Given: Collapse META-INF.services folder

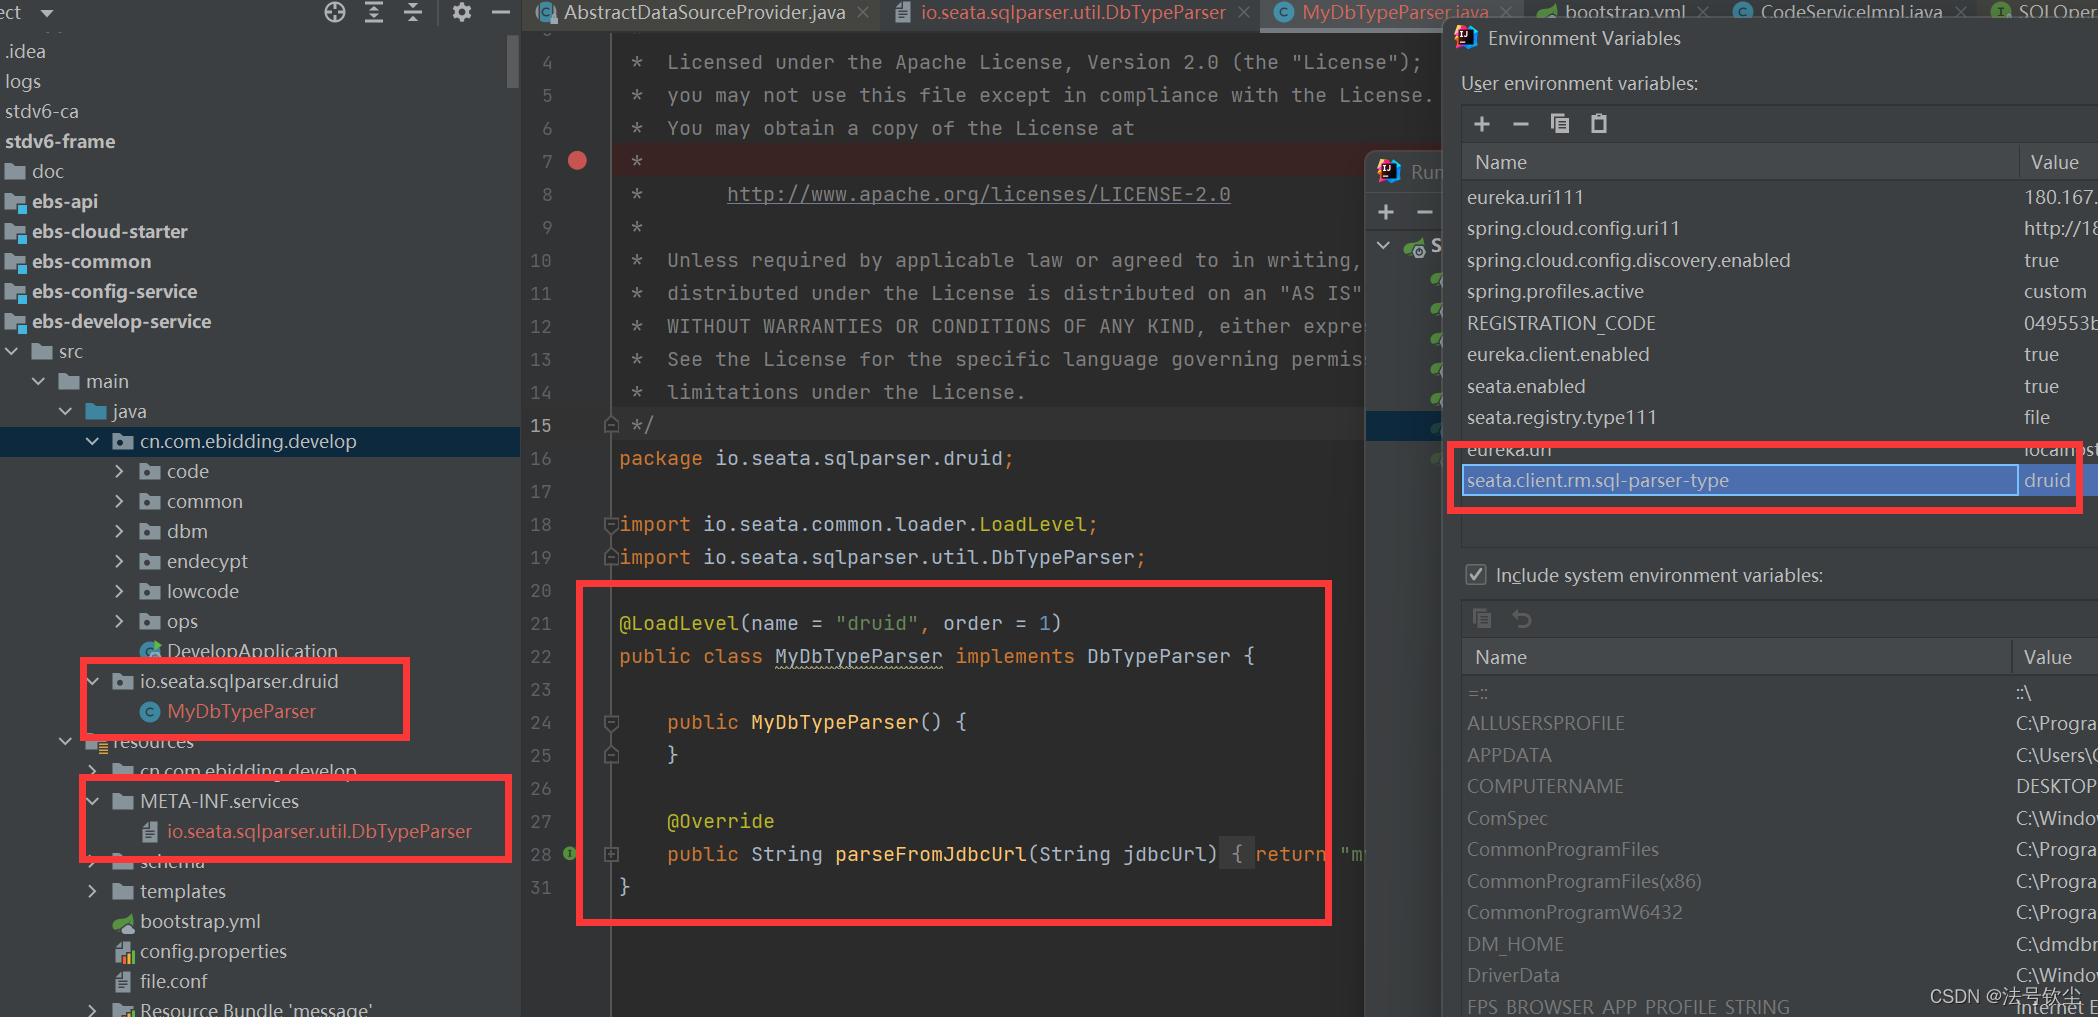Looking at the screenshot, I should point(93,801).
